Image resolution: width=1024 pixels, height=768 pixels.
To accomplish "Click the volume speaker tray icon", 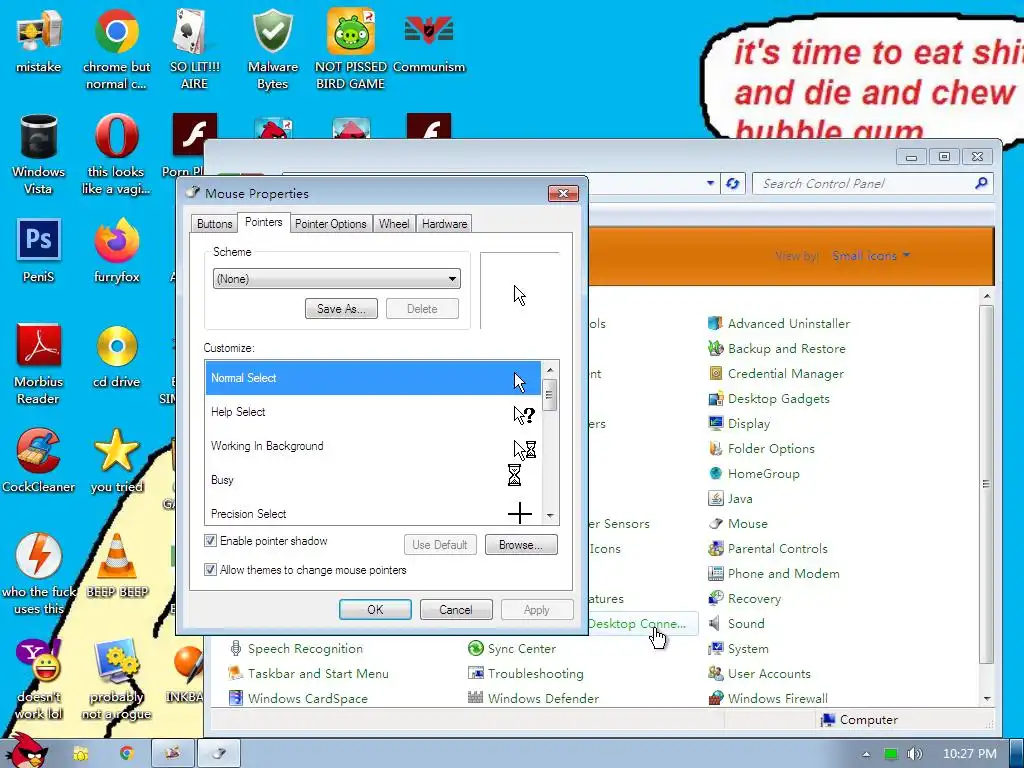I will [x=914, y=754].
